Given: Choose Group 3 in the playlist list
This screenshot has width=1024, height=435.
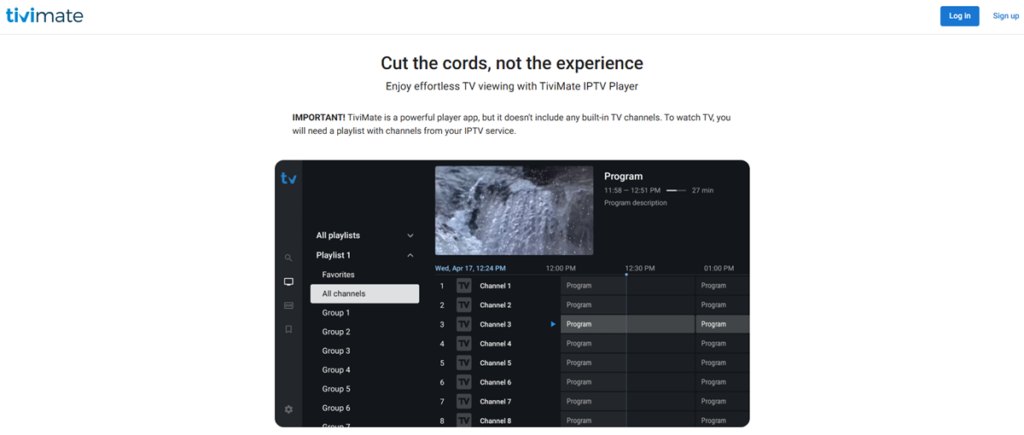Looking at the screenshot, I should (335, 351).
